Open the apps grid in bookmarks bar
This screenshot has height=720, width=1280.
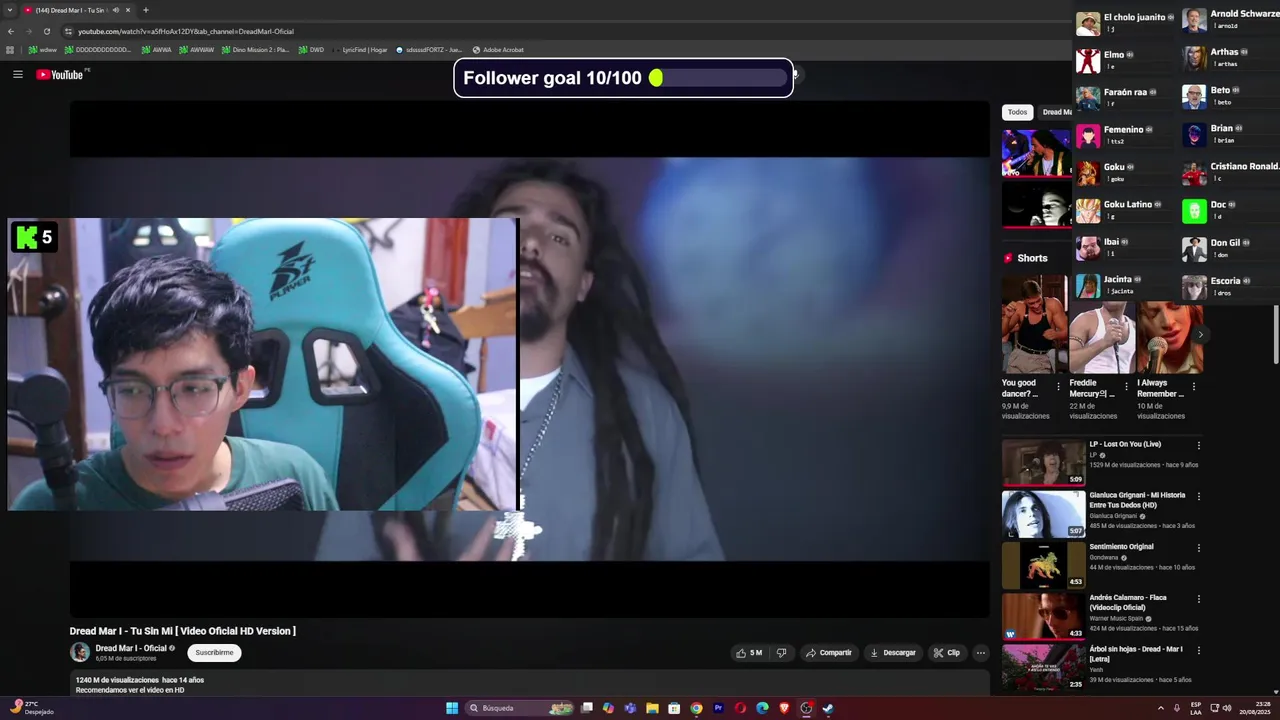tap(10, 49)
